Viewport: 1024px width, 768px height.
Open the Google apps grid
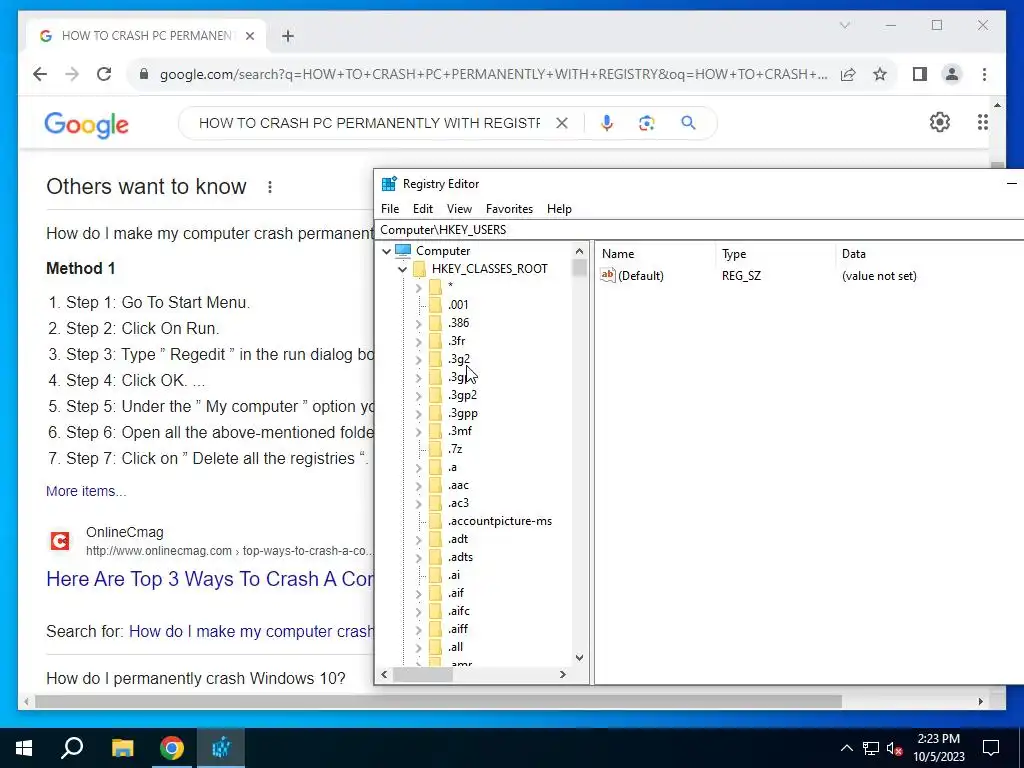click(x=983, y=122)
